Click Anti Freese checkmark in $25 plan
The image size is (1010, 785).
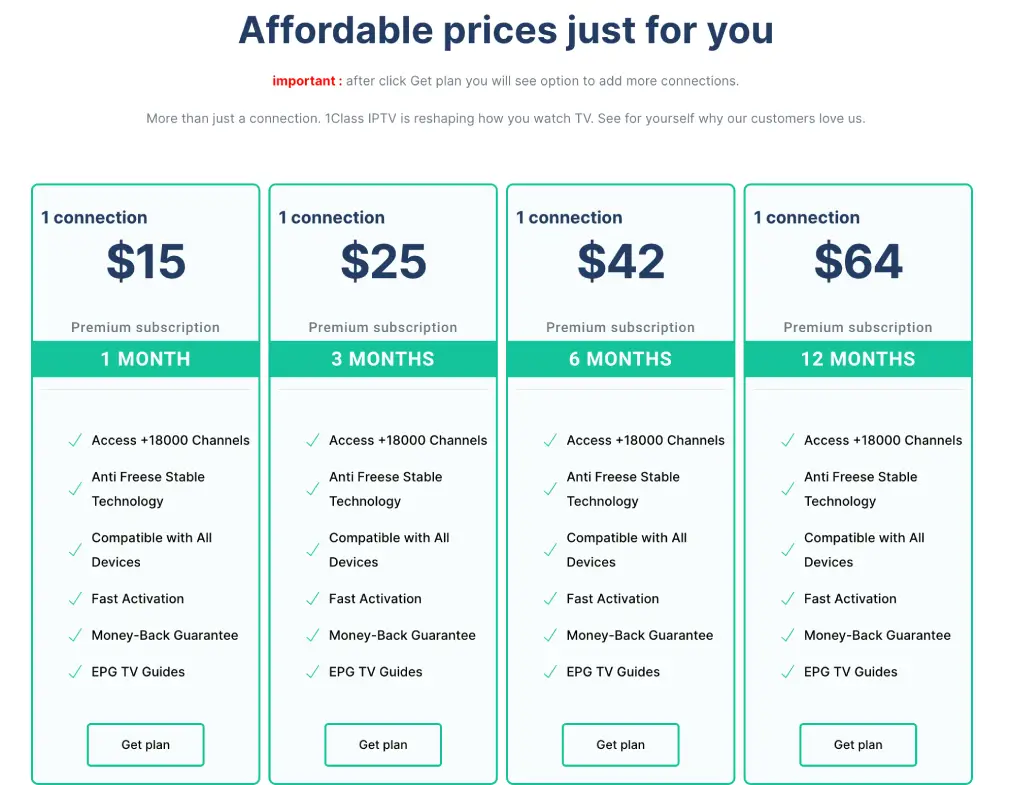pyautogui.click(x=313, y=489)
